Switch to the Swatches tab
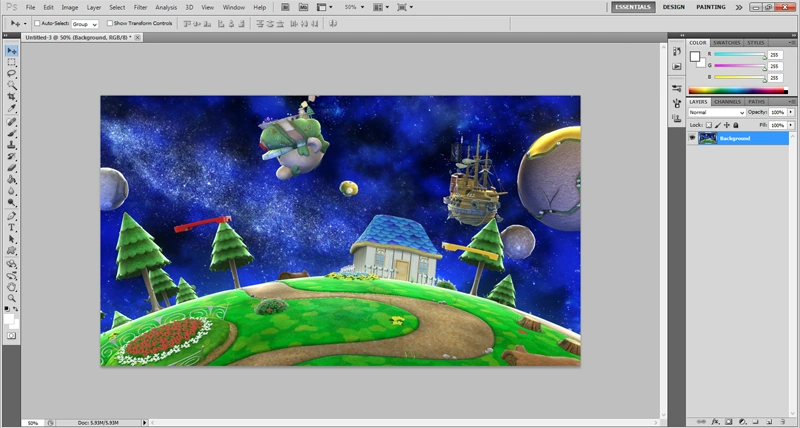800x428 pixels. pos(727,43)
